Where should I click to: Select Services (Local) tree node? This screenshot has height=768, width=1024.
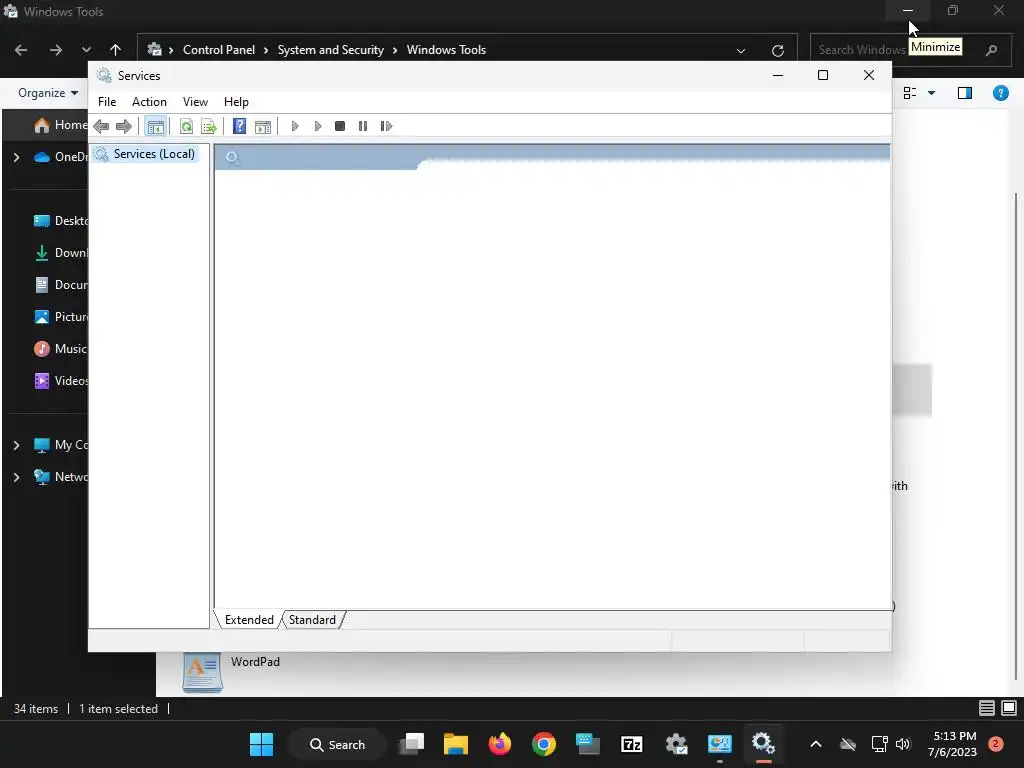point(145,154)
